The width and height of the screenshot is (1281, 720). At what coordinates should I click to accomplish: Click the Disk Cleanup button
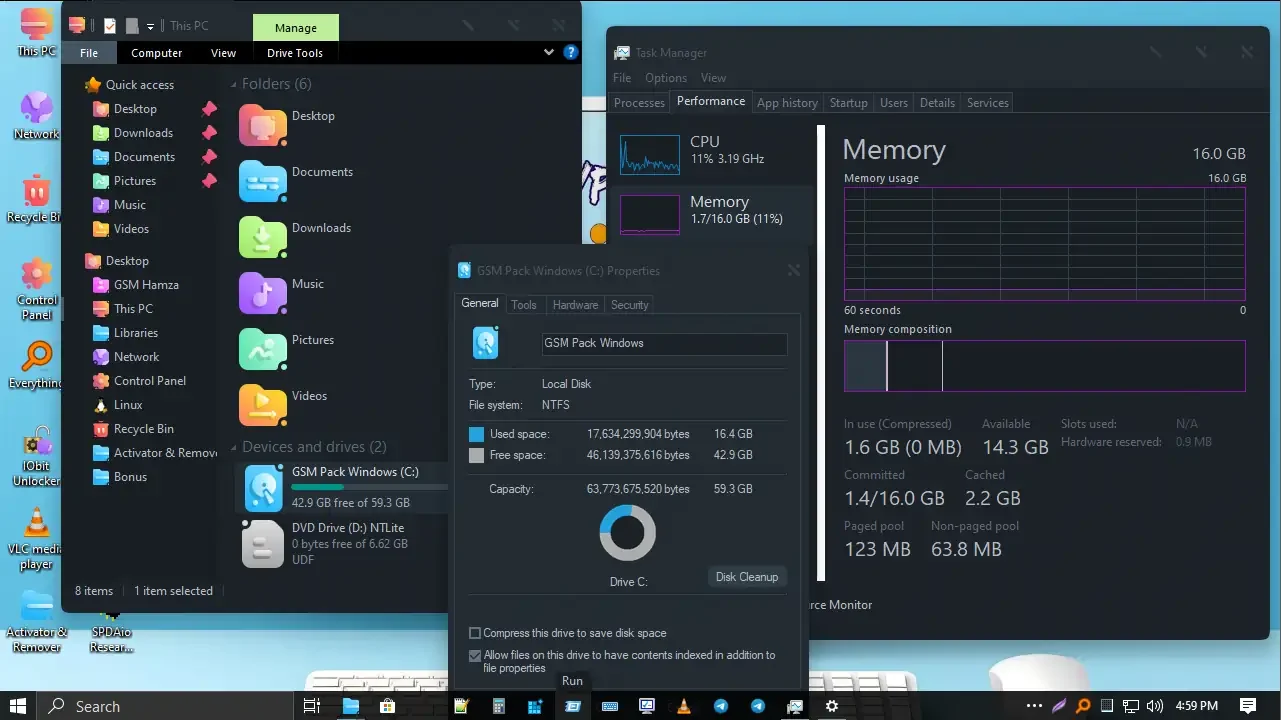747,577
